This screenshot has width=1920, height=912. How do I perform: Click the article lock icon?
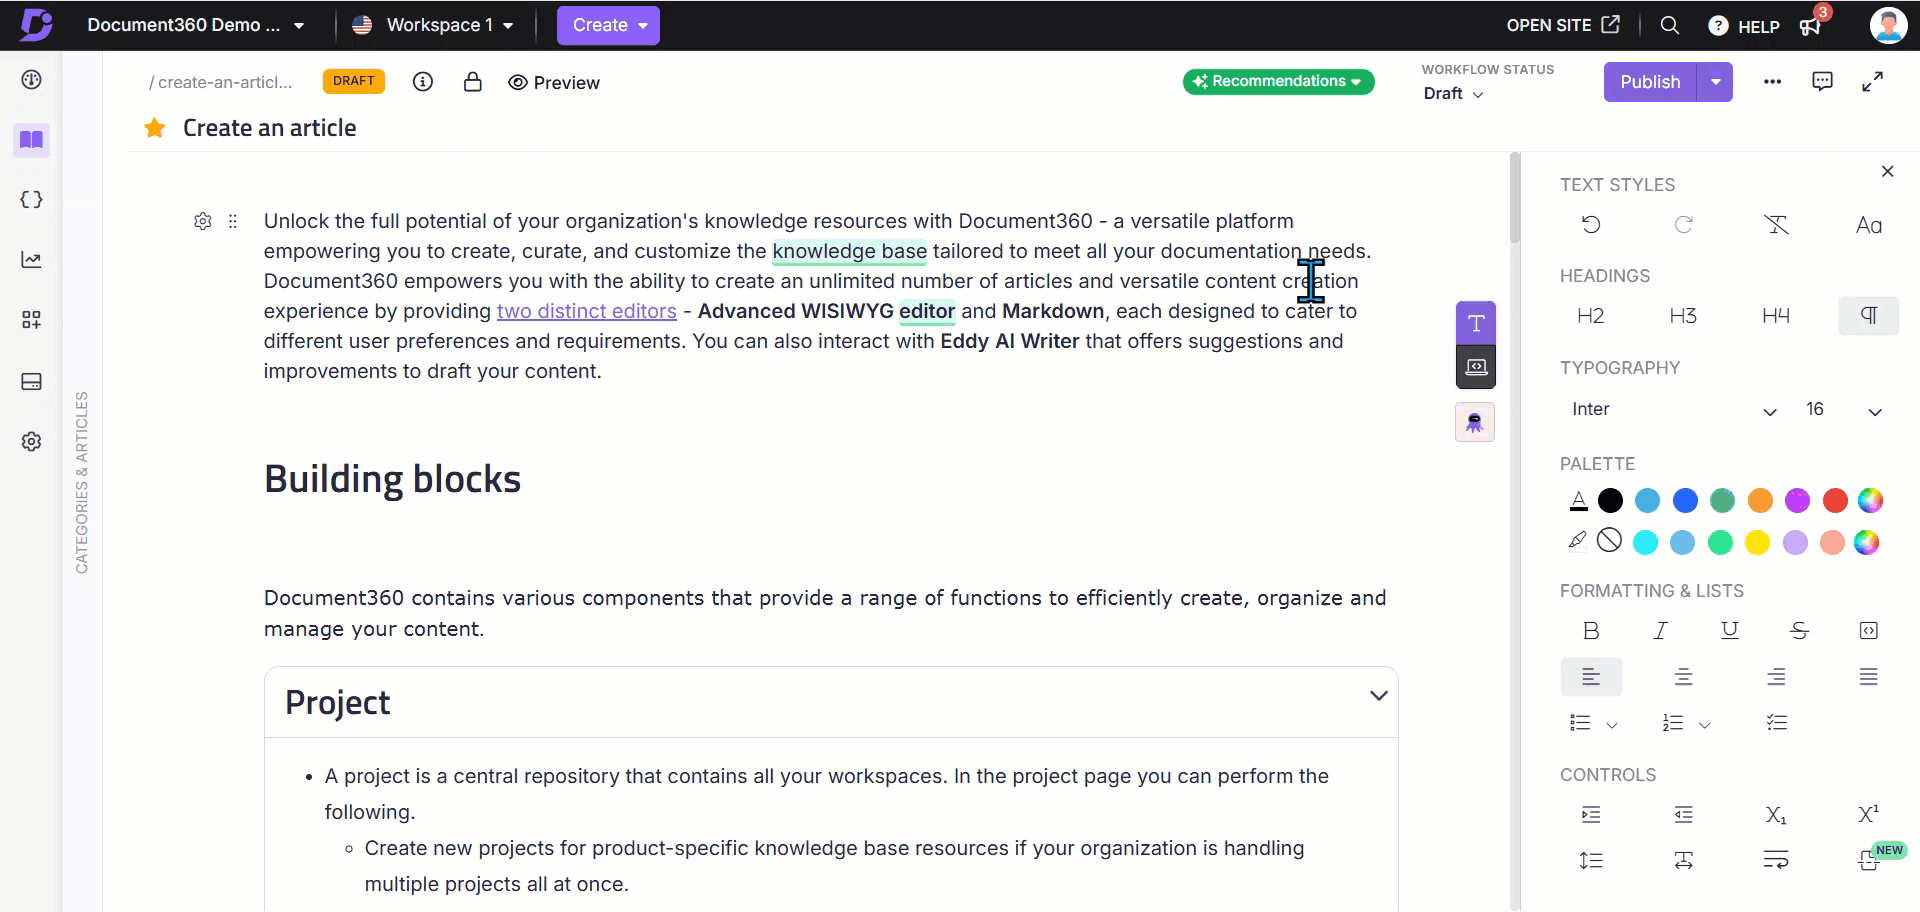[x=473, y=82]
